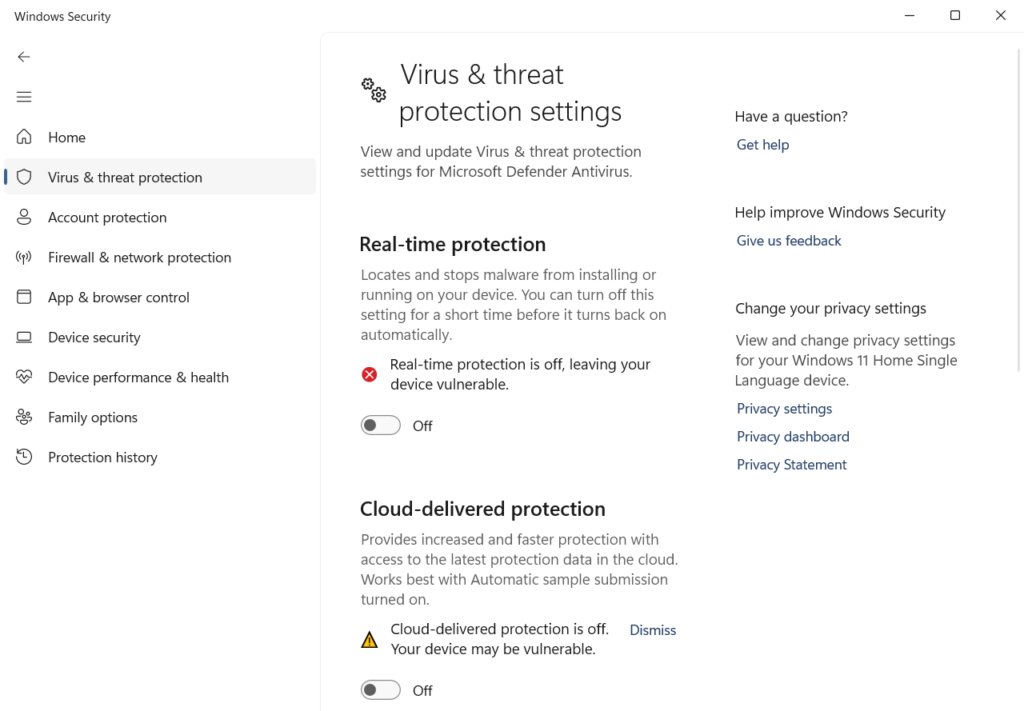
Task: Open Firewall & network protection
Action: pos(138,257)
